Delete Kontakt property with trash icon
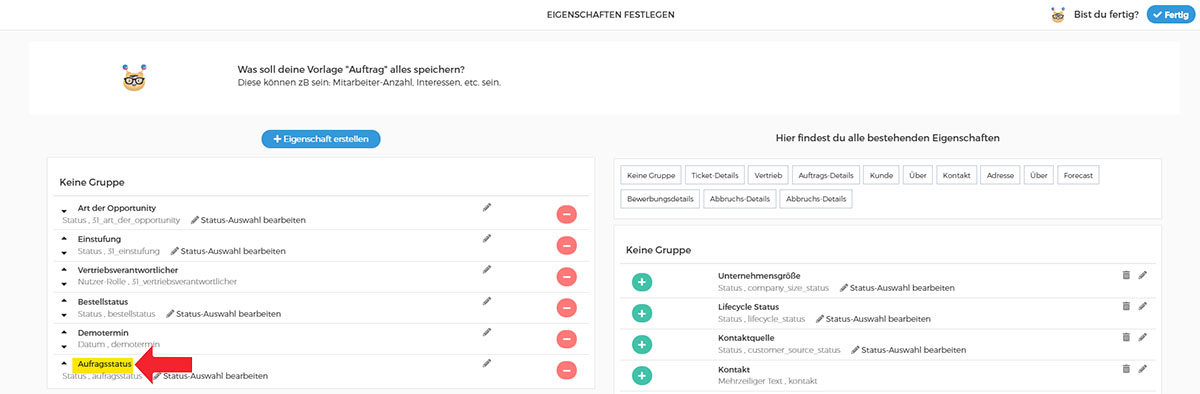1200x394 pixels. point(1126,369)
